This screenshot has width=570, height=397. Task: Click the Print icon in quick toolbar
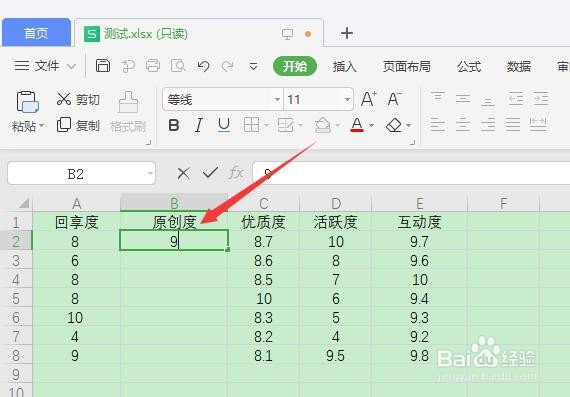[153, 66]
